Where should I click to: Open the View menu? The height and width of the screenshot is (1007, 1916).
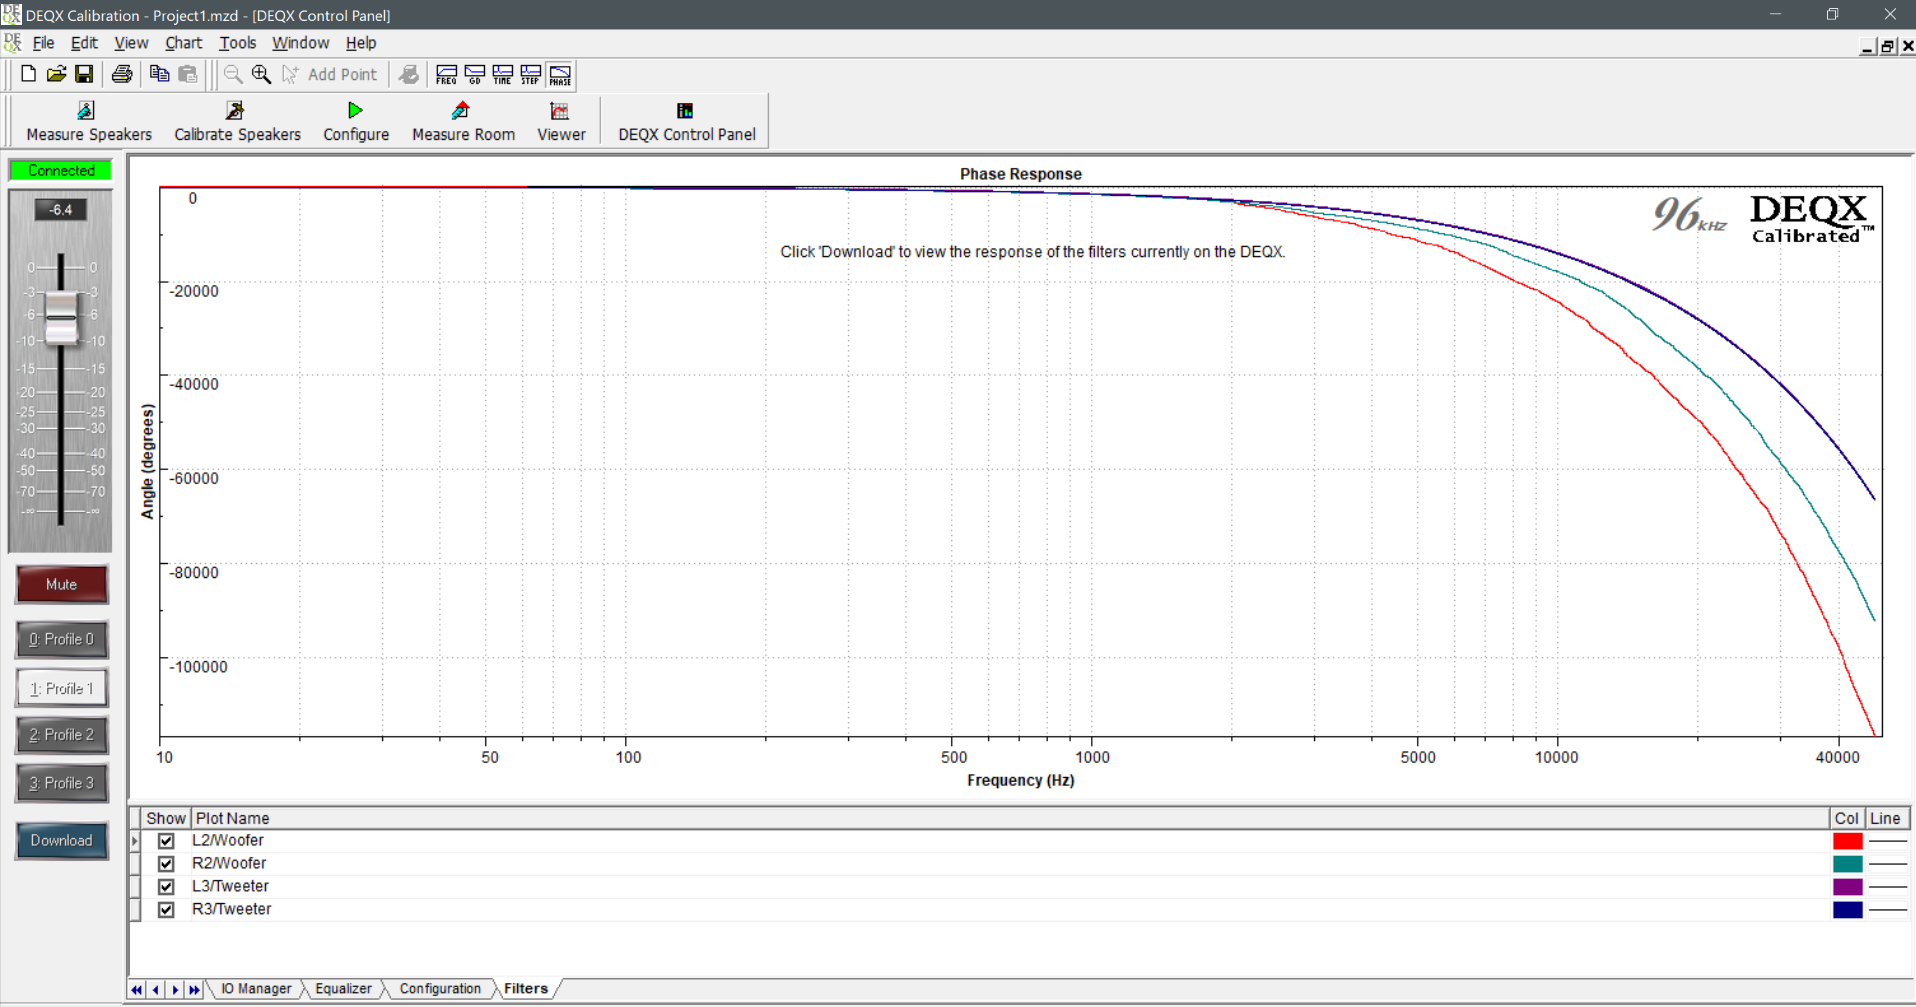pos(131,43)
